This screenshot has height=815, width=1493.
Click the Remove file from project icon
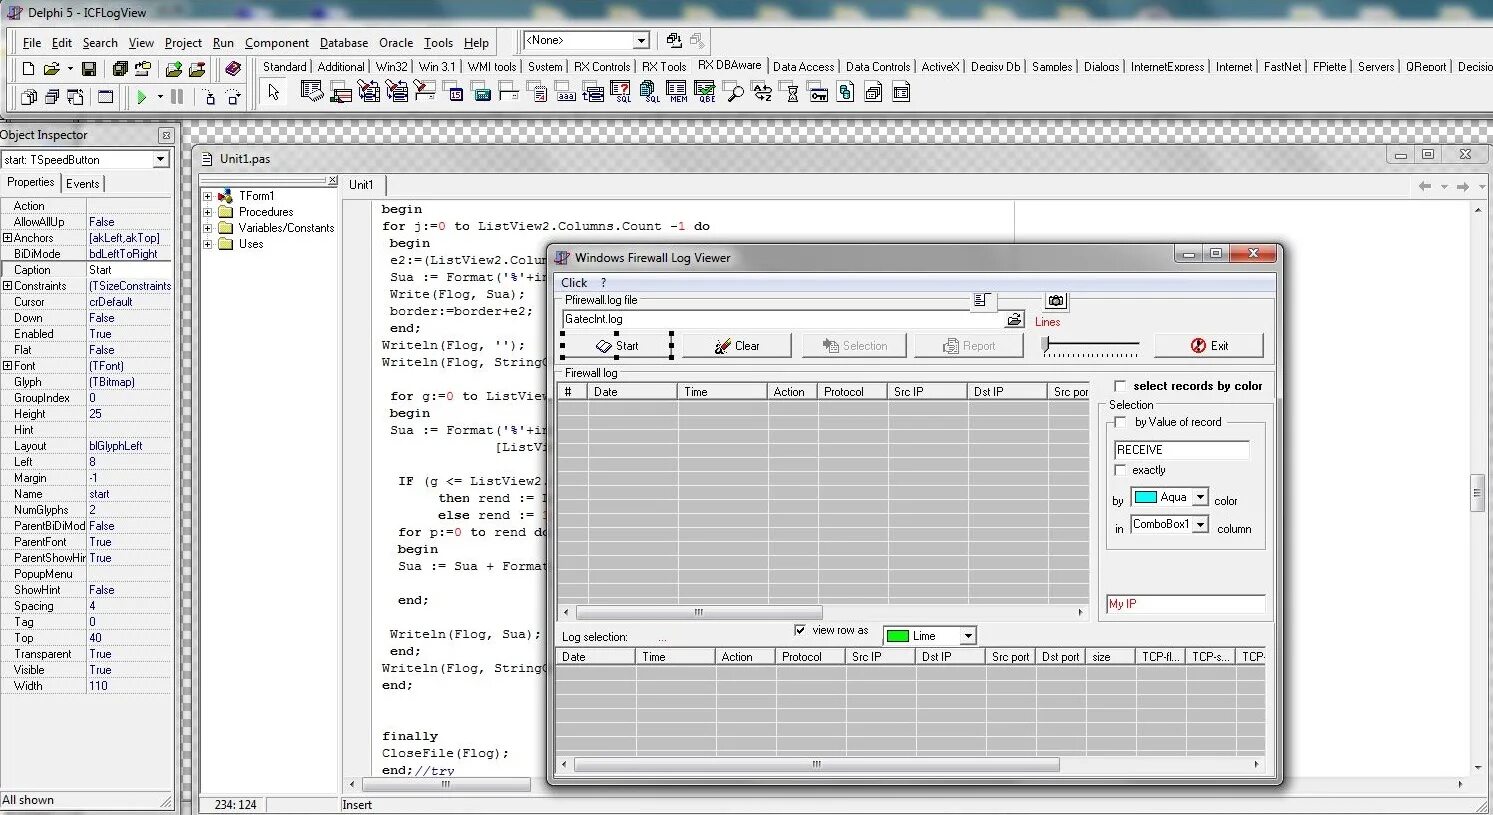pos(197,69)
